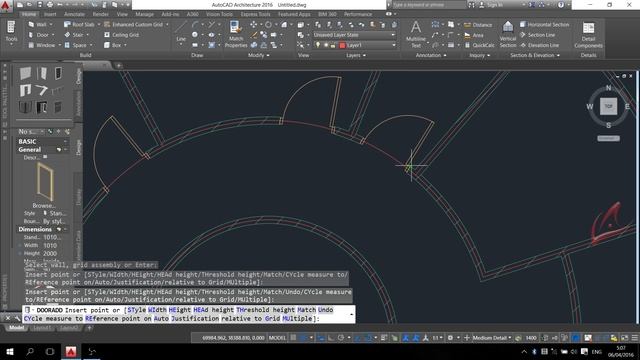Switch to the Insert ribbon tab
The height and width of the screenshot is (360, 640).
(50, 14)
